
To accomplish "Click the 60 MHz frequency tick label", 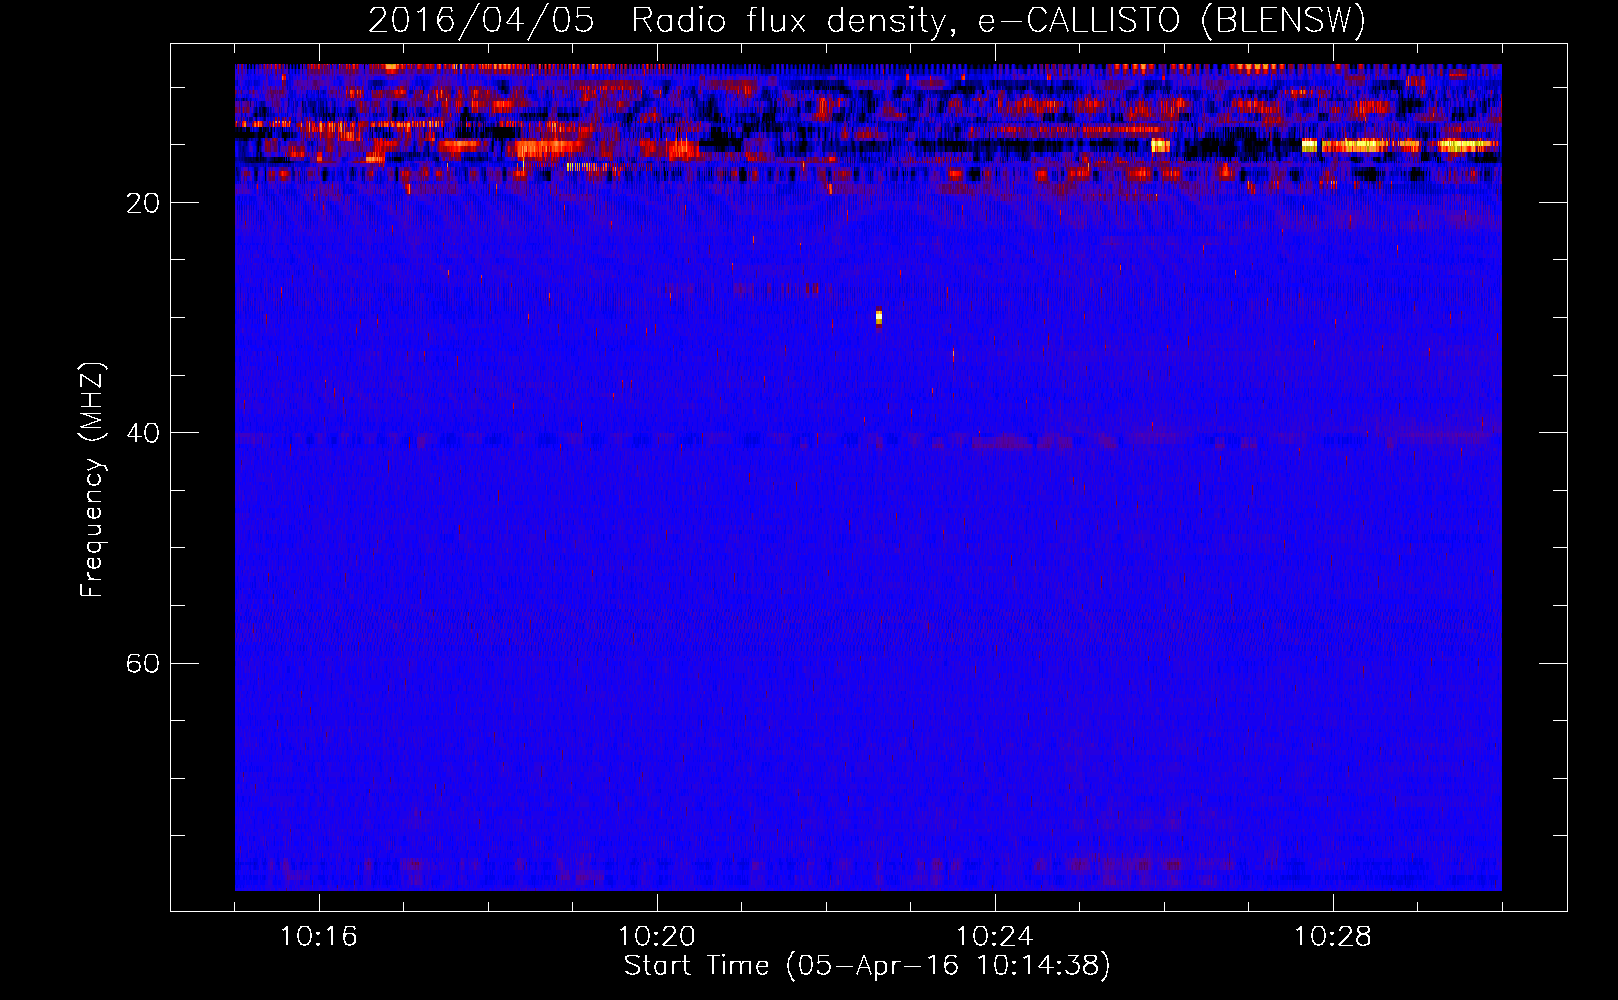I will tap(142, 663).
